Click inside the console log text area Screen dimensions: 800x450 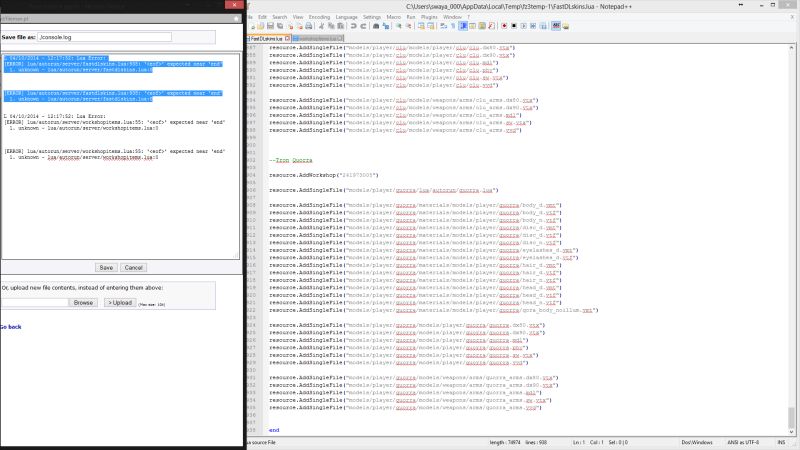click(120, 156)
